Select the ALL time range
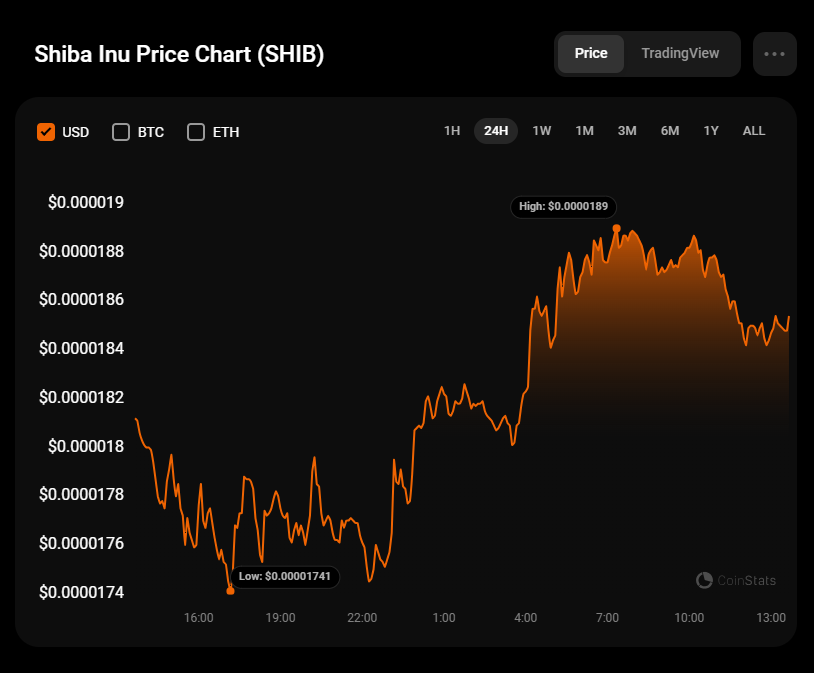This screenshot has width=814, height=673. coord(754,131)
